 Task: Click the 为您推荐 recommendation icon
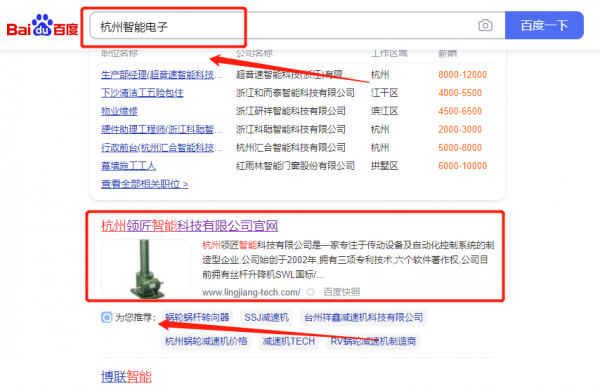(x=107, y=317)
